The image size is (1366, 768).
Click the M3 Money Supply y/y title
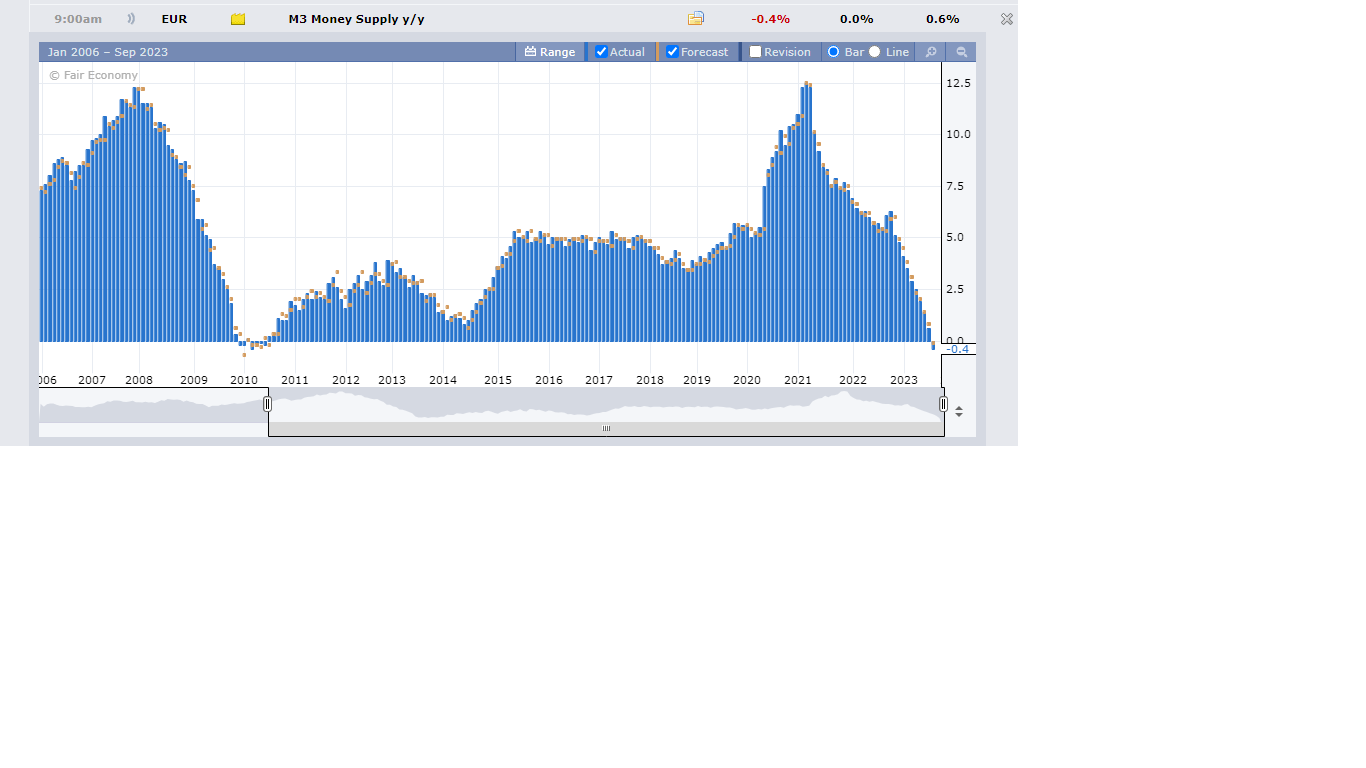coord(356,19)
